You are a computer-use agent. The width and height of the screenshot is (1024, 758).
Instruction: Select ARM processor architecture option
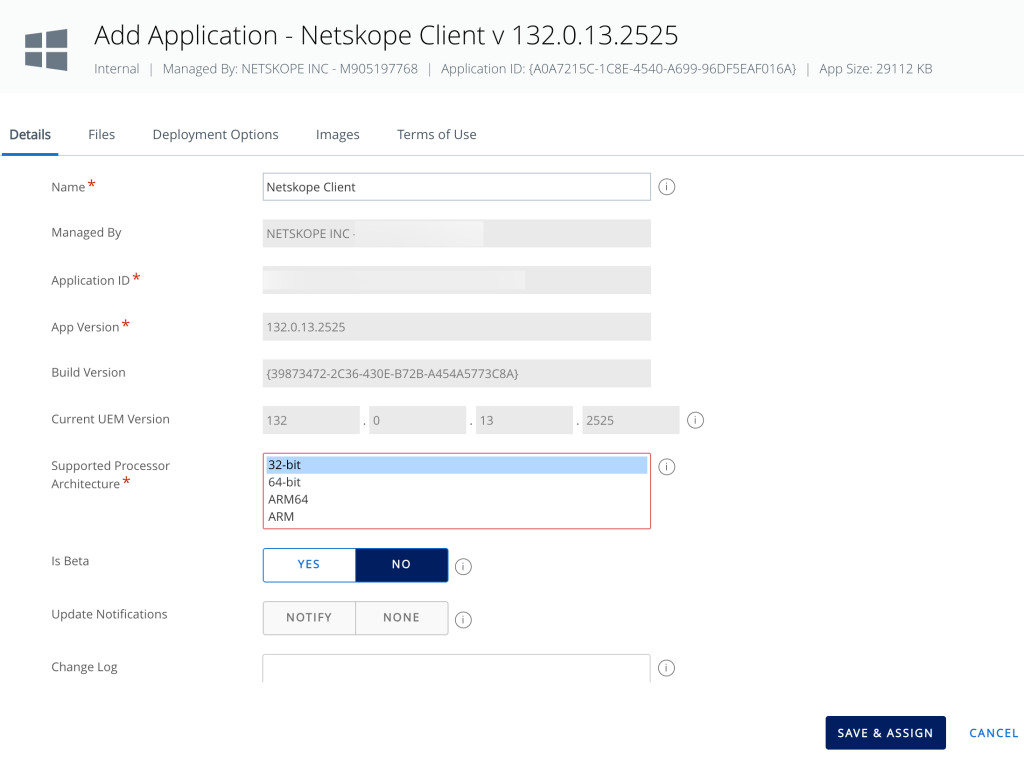tap(456, 516)
